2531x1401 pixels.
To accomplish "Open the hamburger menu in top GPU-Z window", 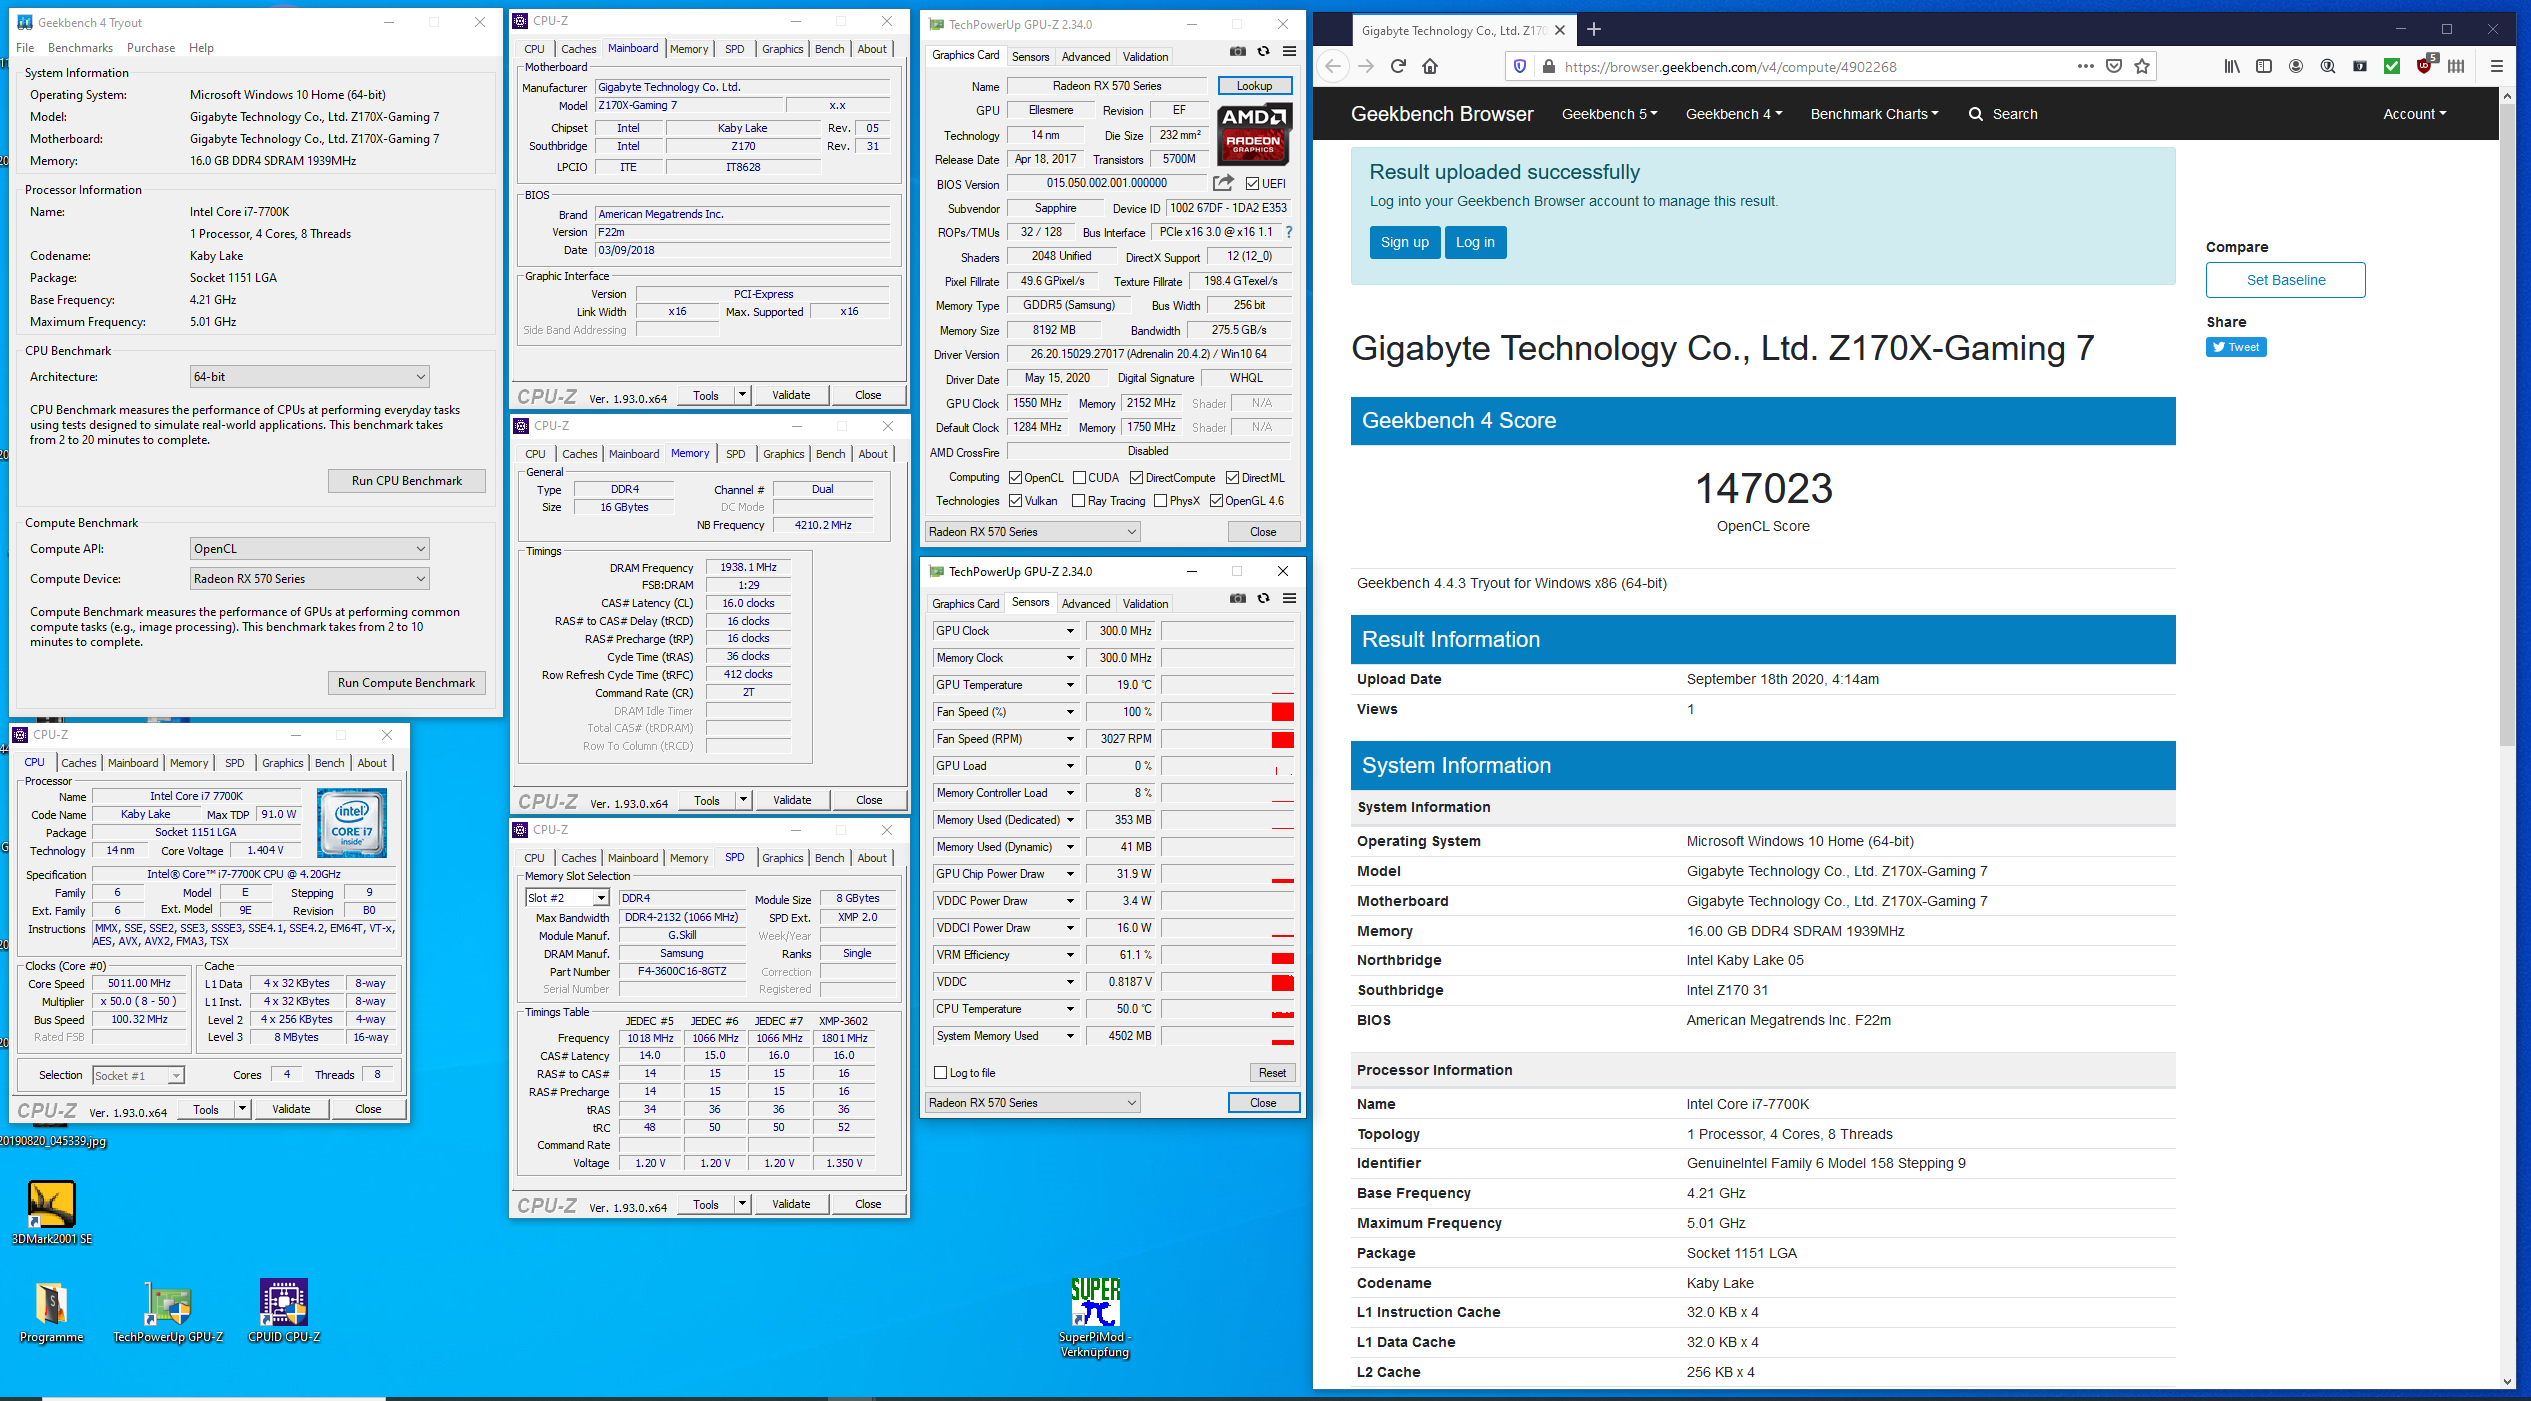I will tap(1290, 52).
